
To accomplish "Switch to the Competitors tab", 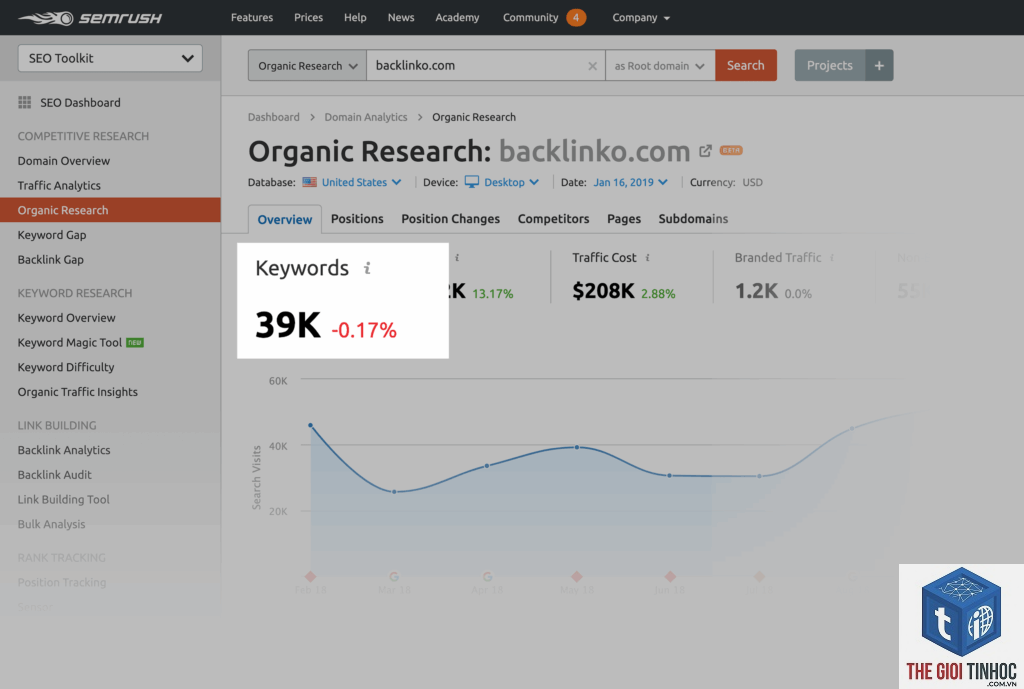I will coord(553,219).
